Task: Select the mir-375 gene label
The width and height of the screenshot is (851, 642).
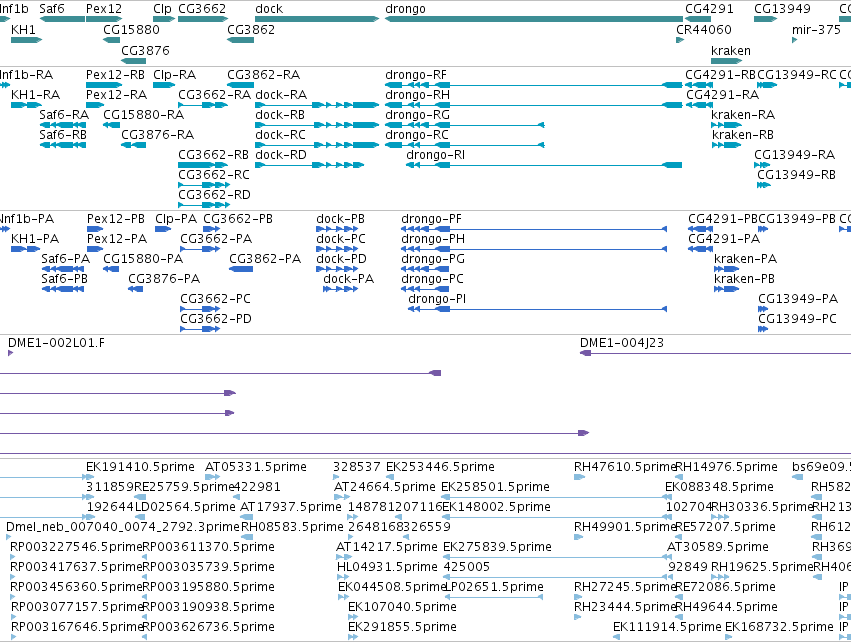Action: pos(816,30)
